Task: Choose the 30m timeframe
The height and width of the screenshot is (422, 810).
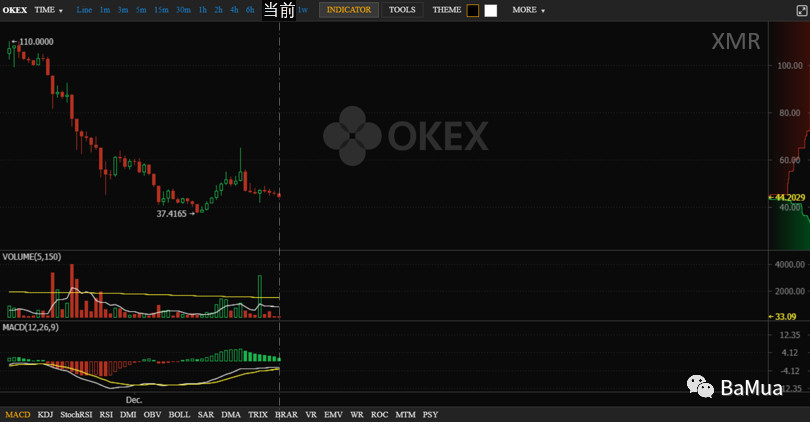Action: pyautogui.click(x=183, y=10)
